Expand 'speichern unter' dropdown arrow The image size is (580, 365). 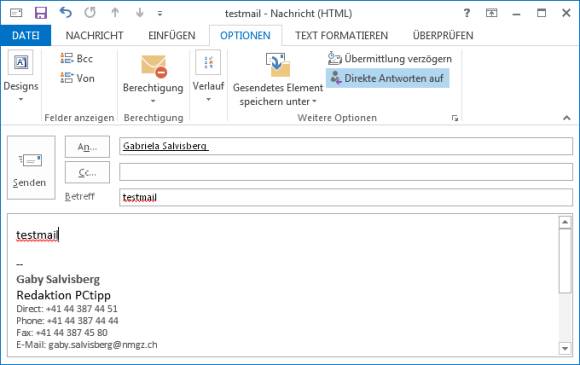coord(314,101)
